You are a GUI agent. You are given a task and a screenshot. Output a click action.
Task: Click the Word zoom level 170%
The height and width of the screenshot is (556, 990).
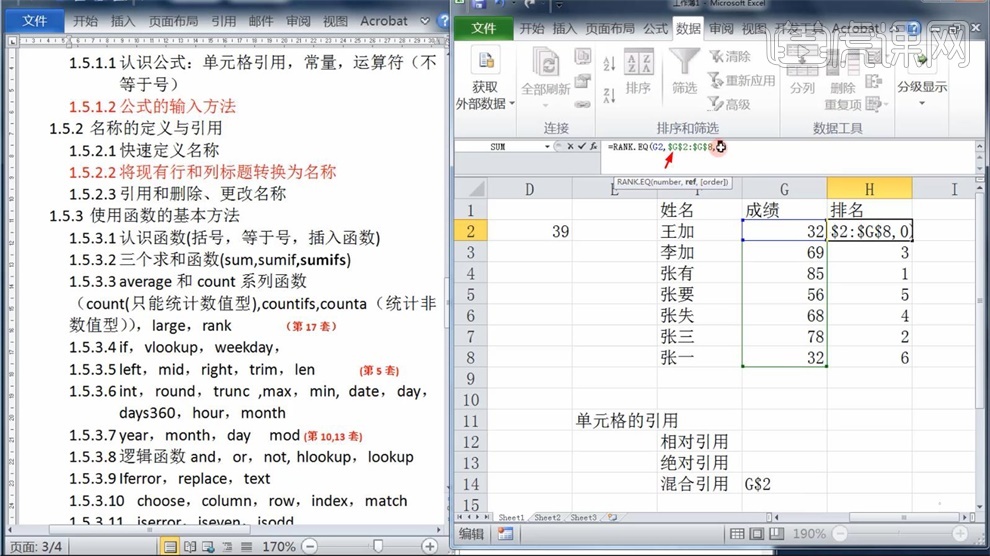[x=278, y=547]
